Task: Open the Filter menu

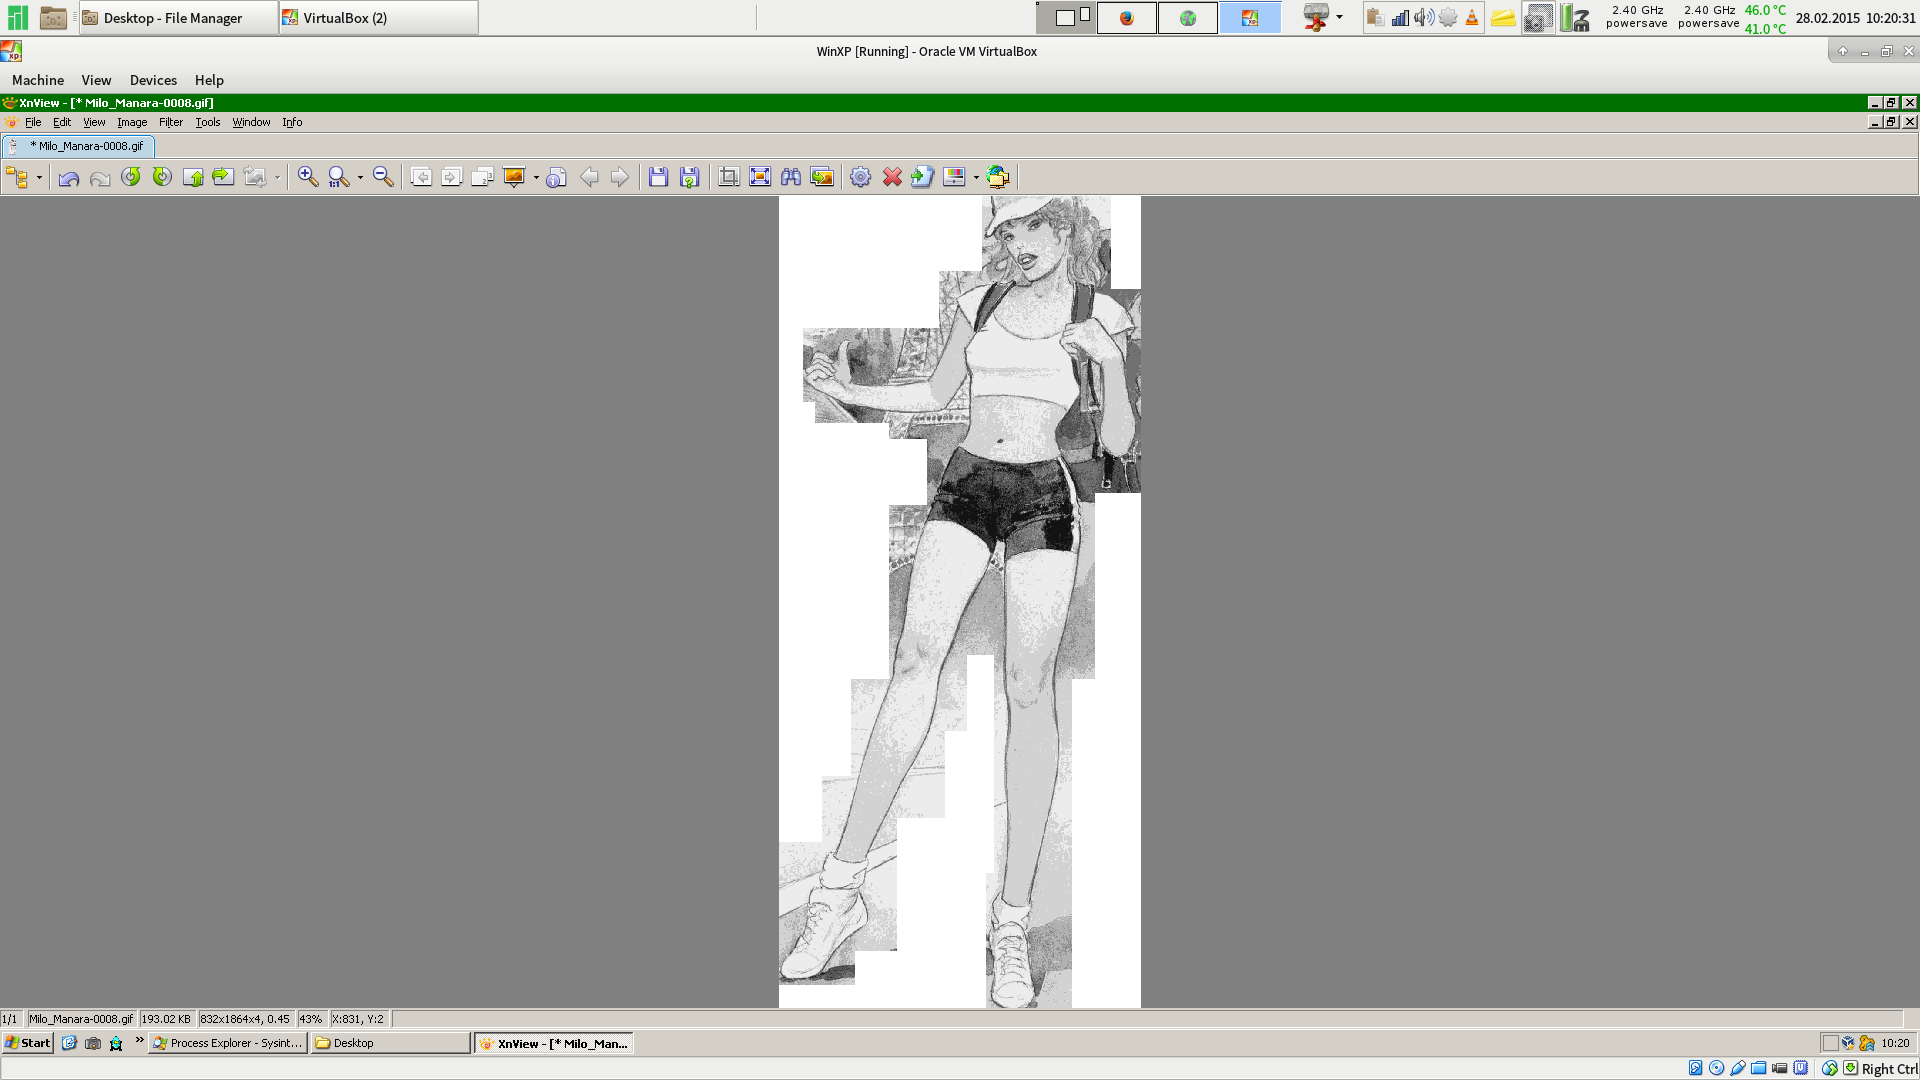Action: 171,122
